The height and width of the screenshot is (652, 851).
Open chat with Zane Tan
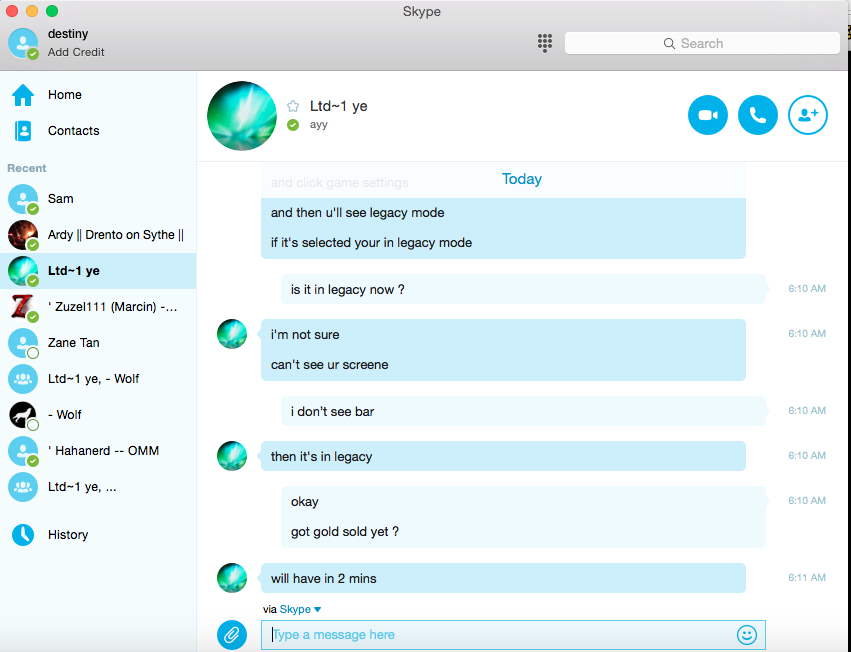(x=98, y=343)
